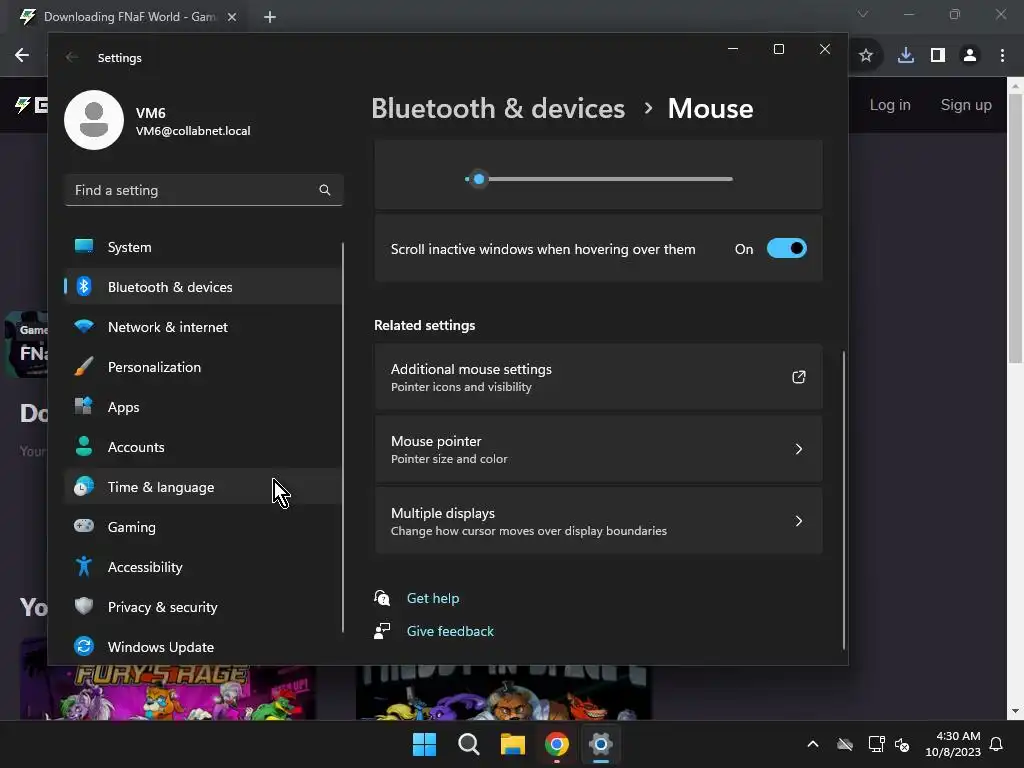Screen dimensions: 1024x768
Task: Click the Find a setting search box
Action: click(204, 190)
